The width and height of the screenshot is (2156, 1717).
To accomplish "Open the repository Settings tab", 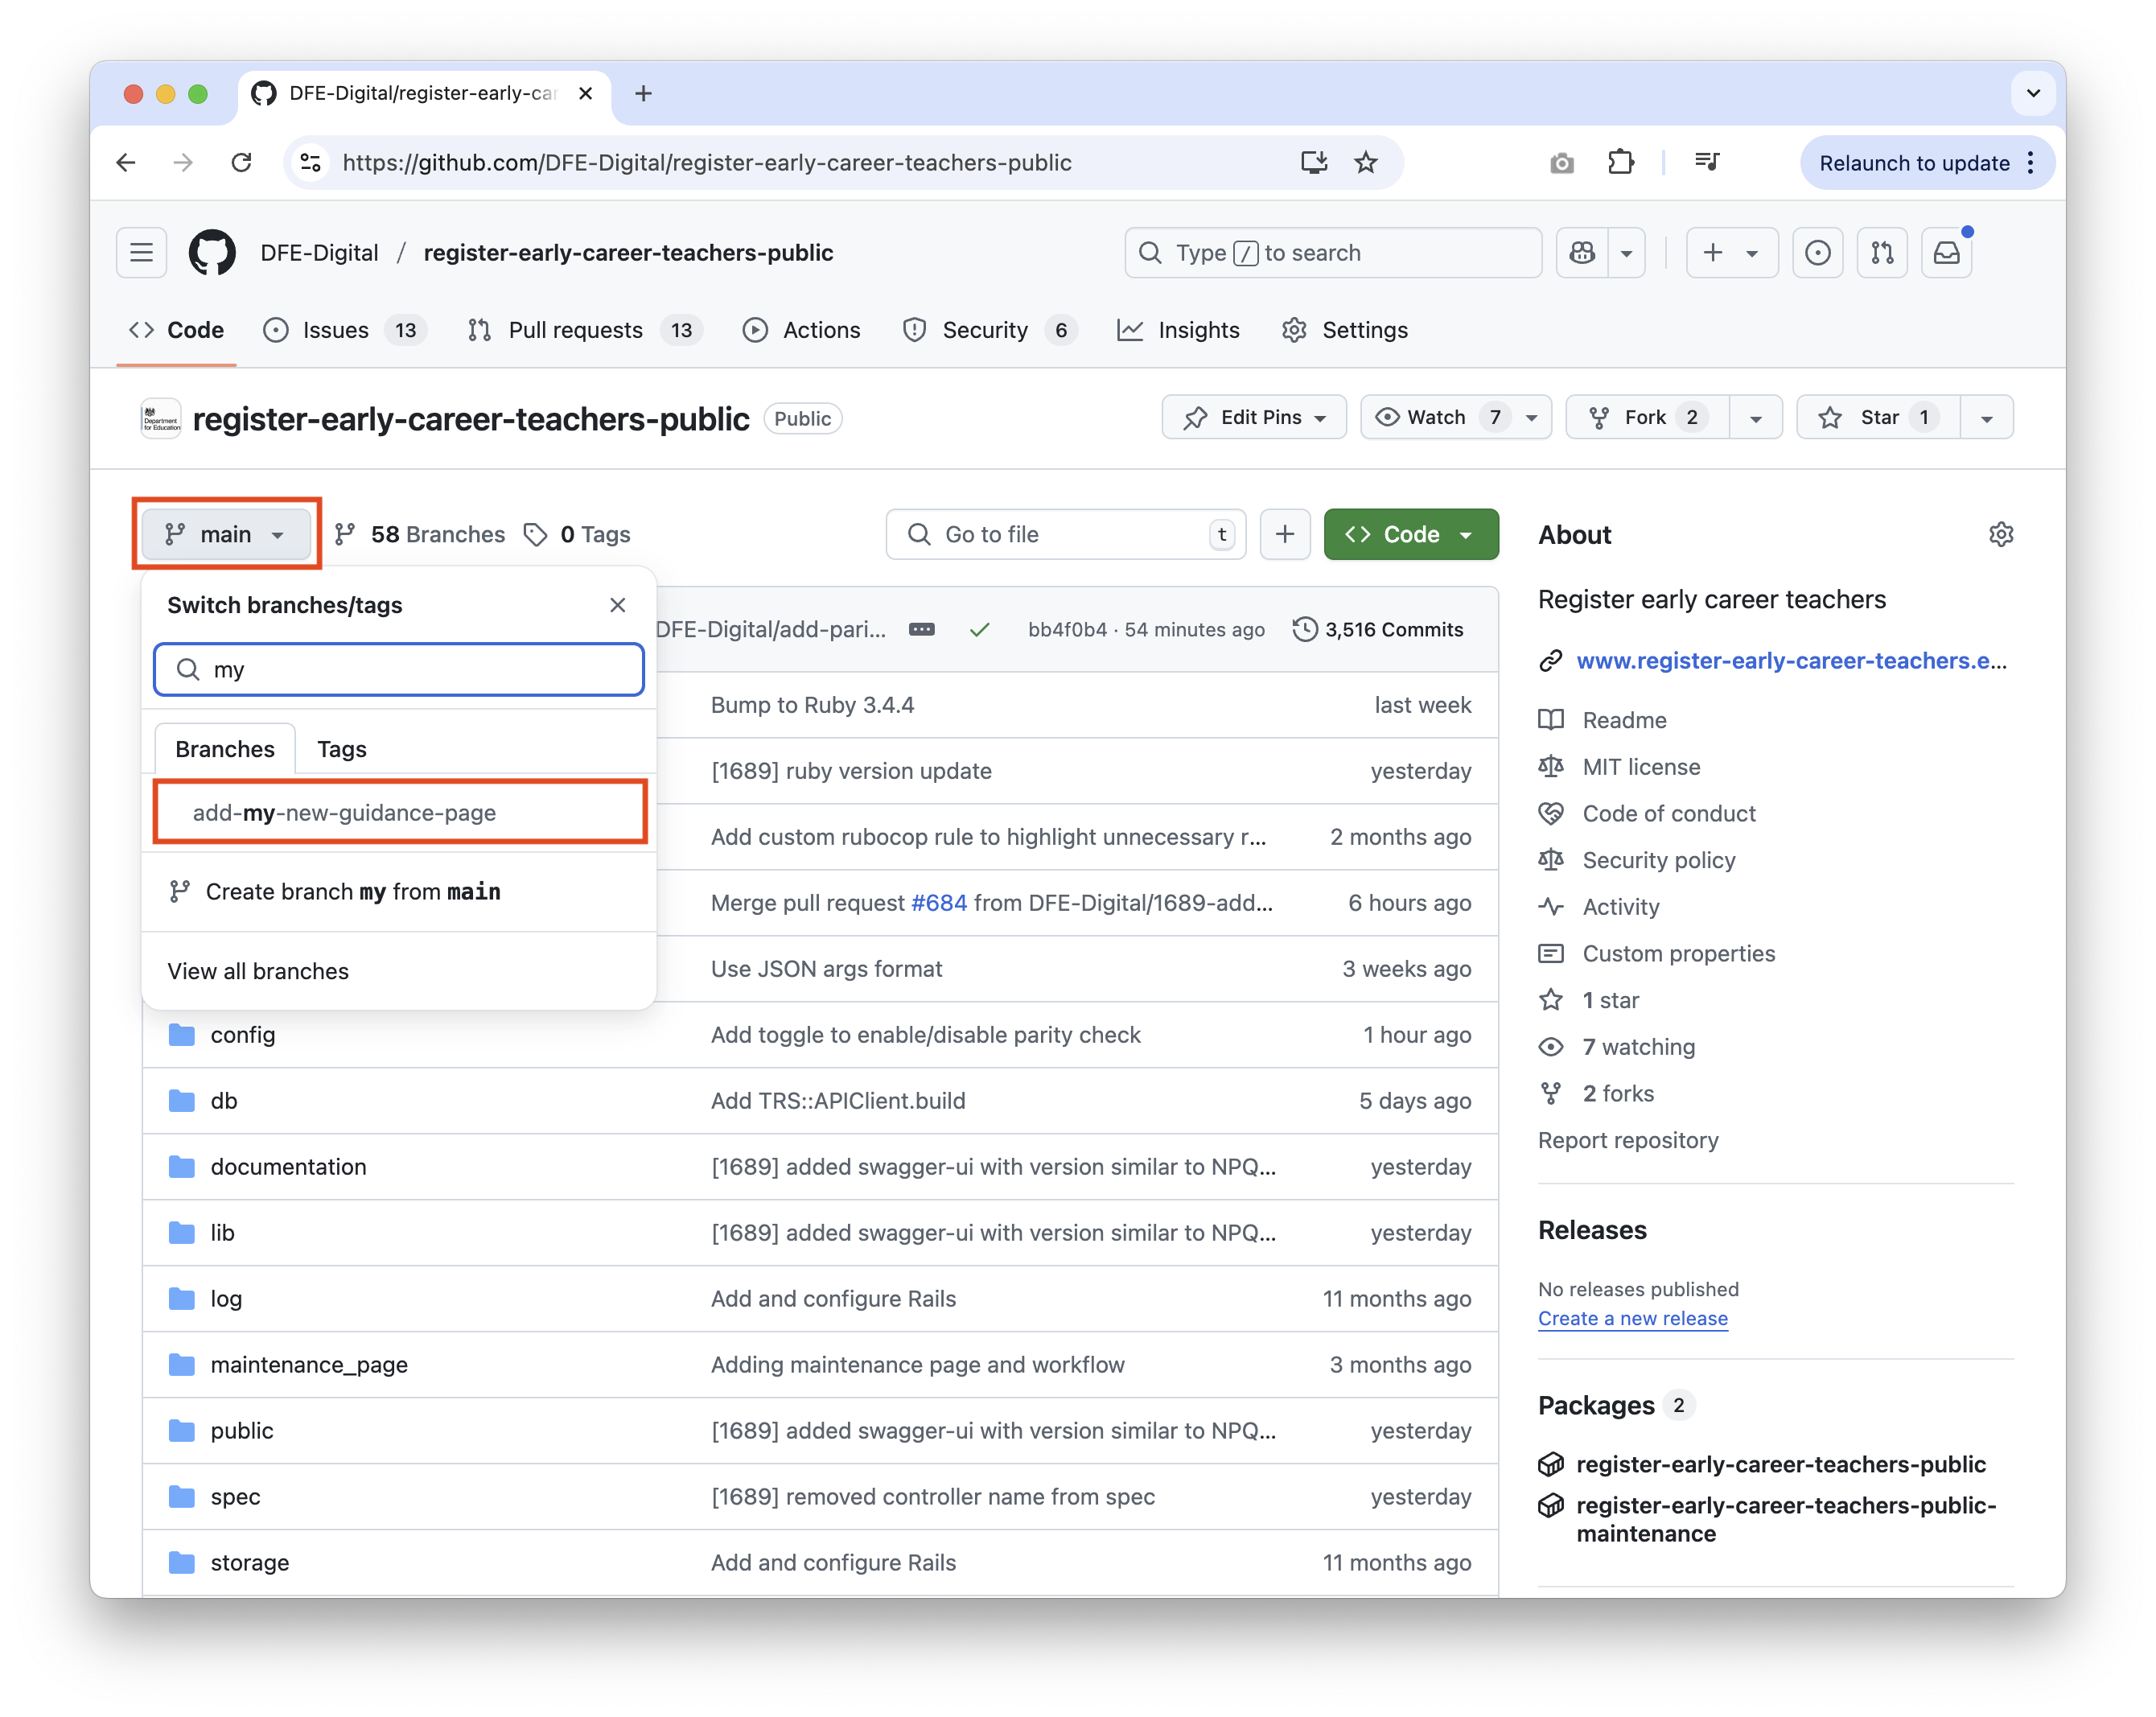I will [1345, 330].
